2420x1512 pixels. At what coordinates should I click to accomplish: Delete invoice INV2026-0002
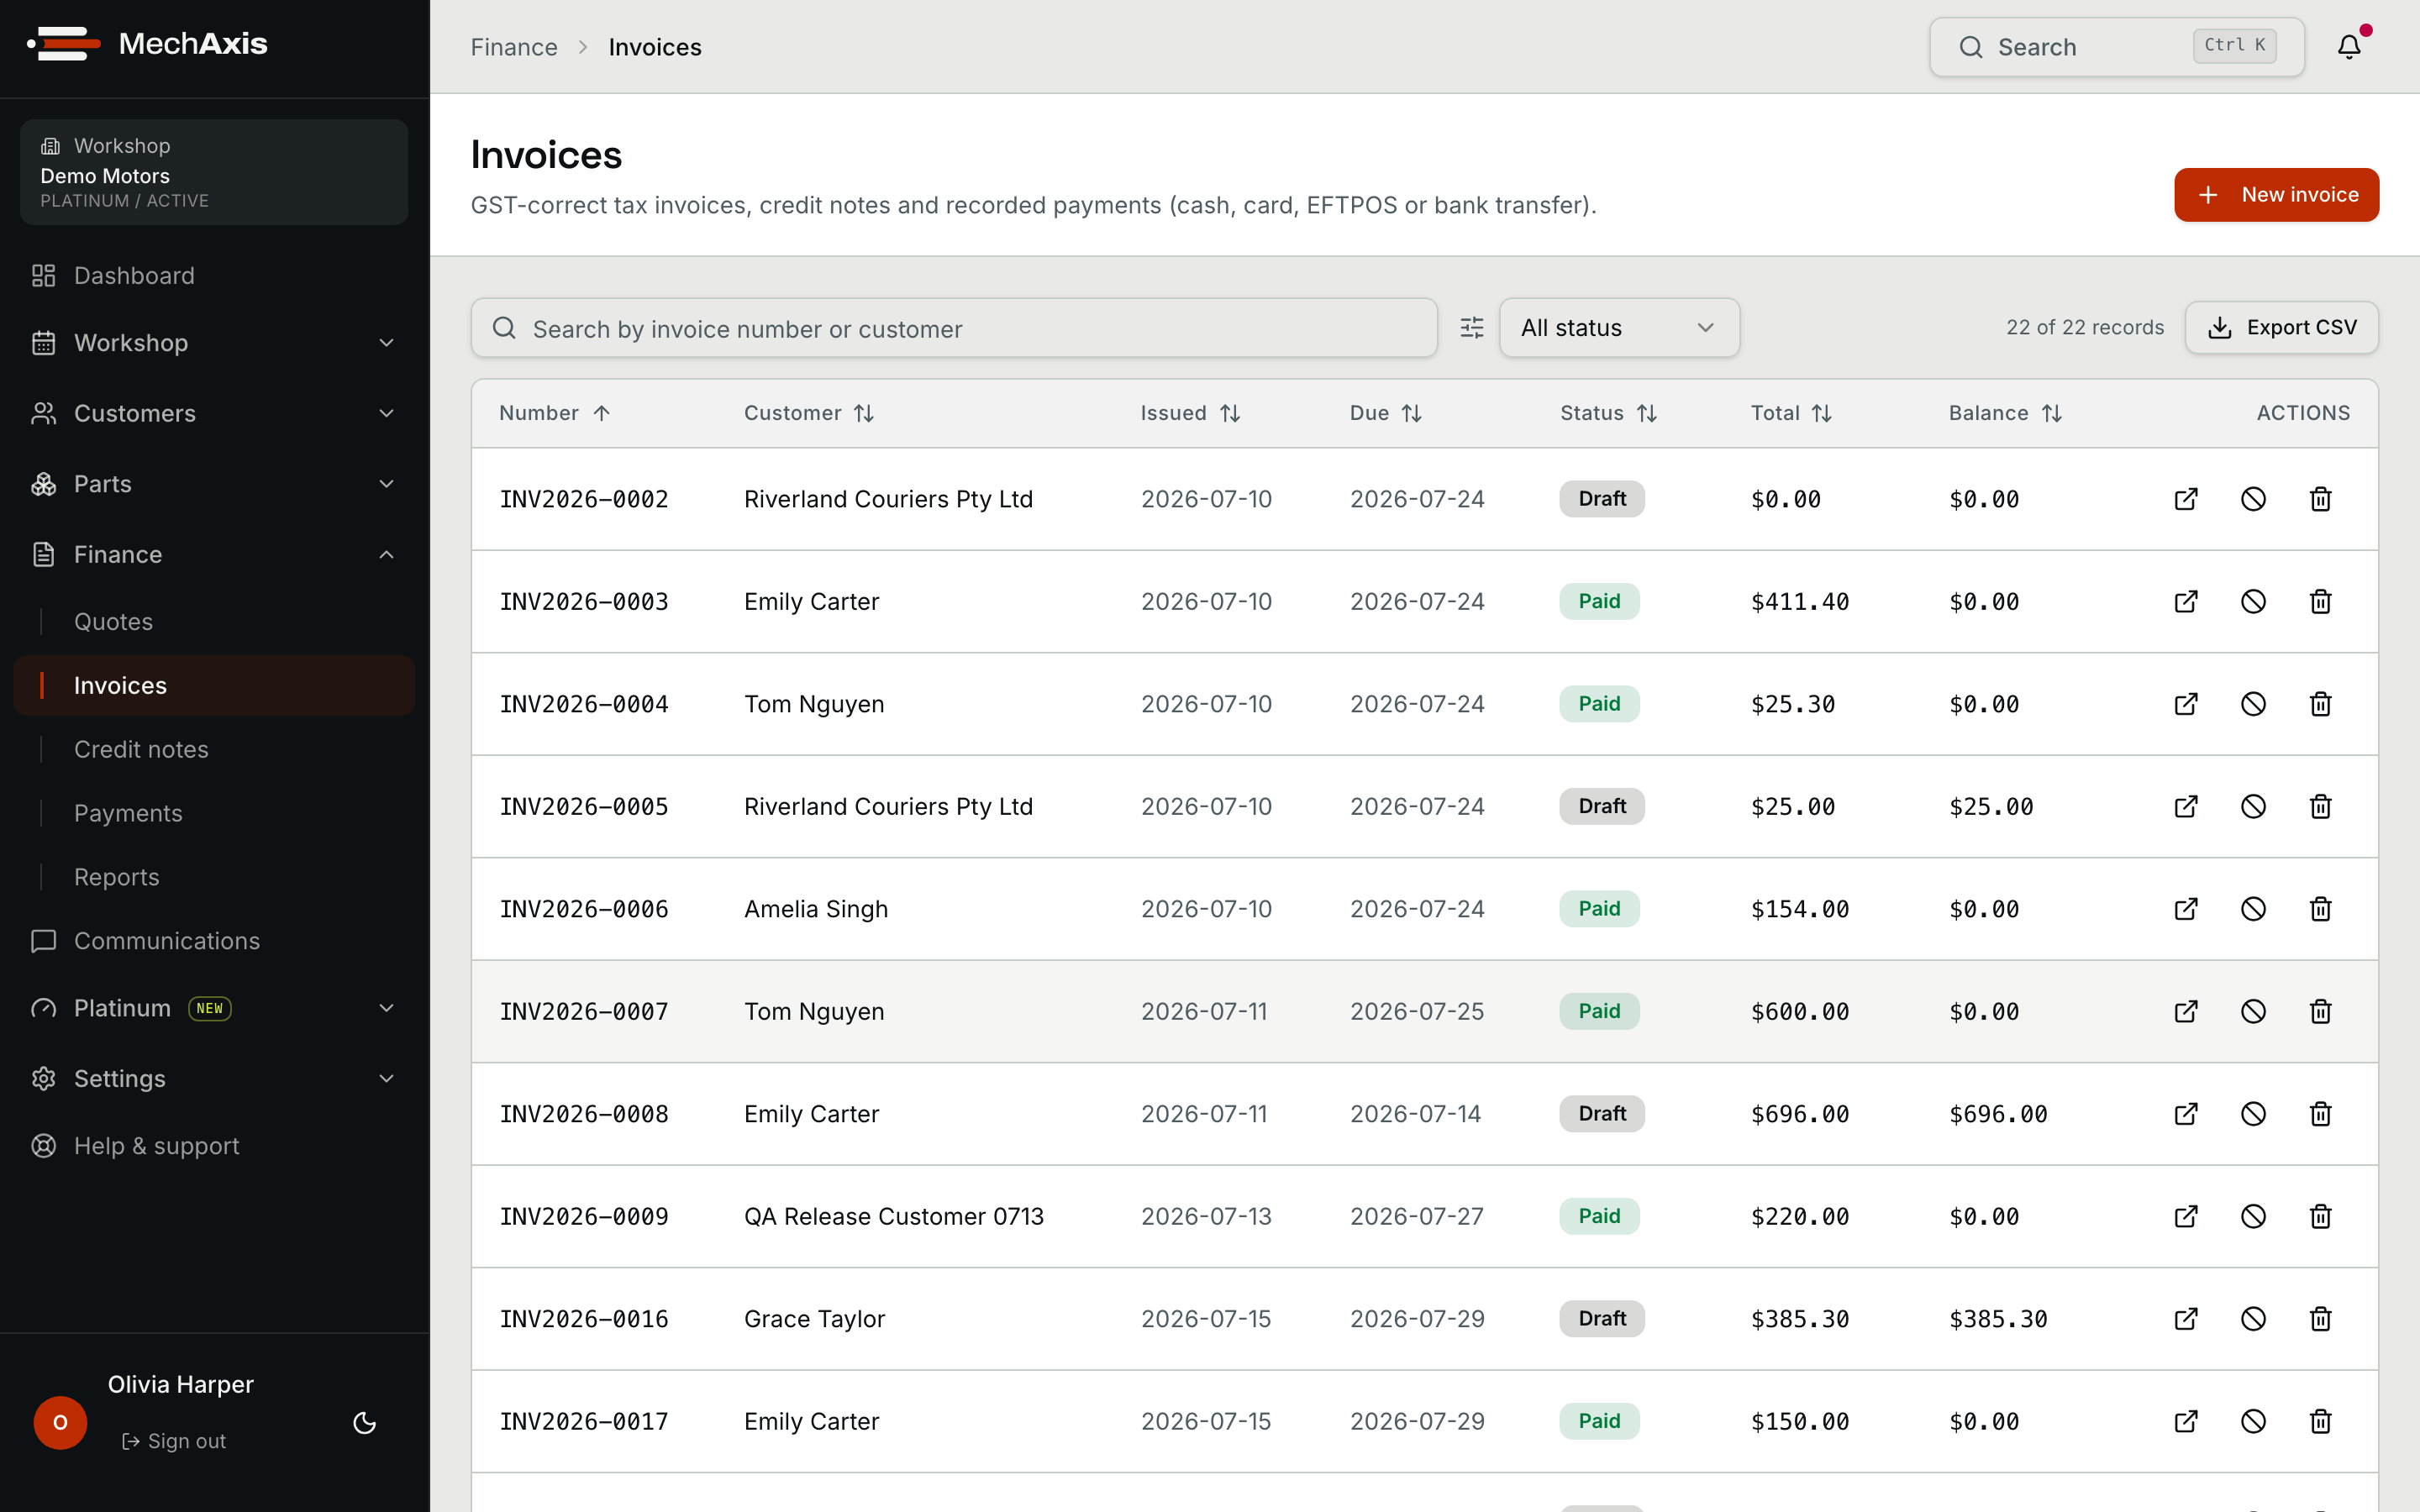pyautogui.click(x=2320, y=499)
